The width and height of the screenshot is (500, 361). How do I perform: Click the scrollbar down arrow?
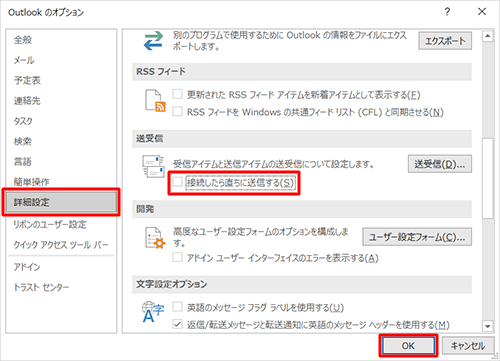488,326
